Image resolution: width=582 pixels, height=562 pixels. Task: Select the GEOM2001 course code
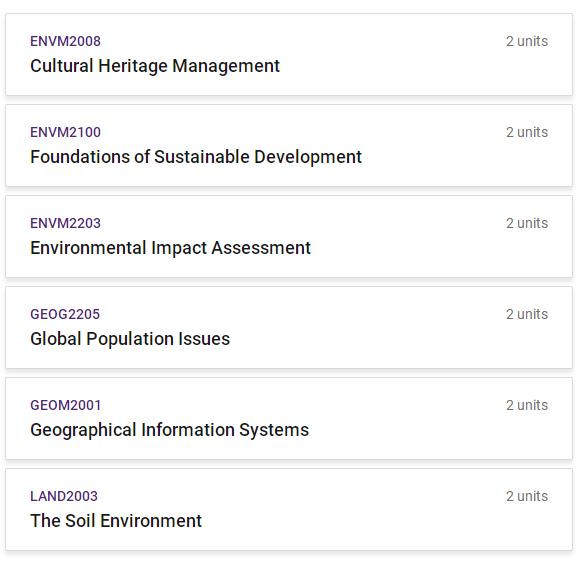click(65, 405)
